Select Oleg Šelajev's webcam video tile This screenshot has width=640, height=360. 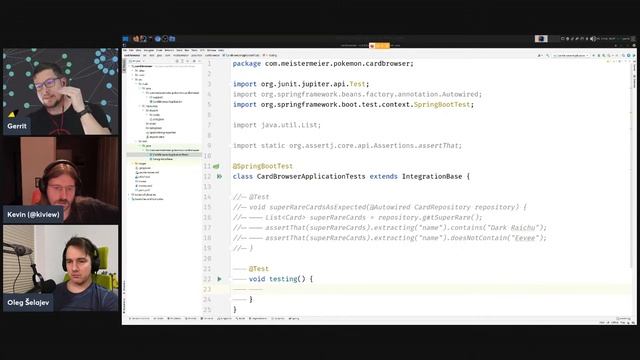tap(60, 268)
